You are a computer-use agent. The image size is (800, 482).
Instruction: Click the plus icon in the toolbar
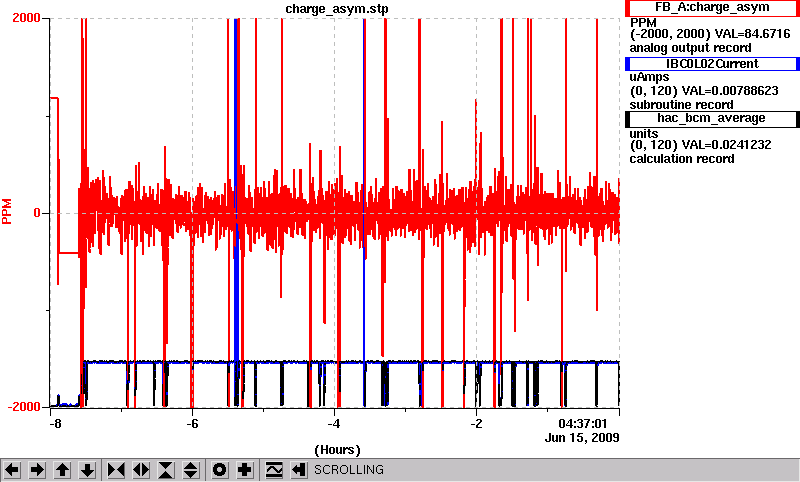(245, 470)
